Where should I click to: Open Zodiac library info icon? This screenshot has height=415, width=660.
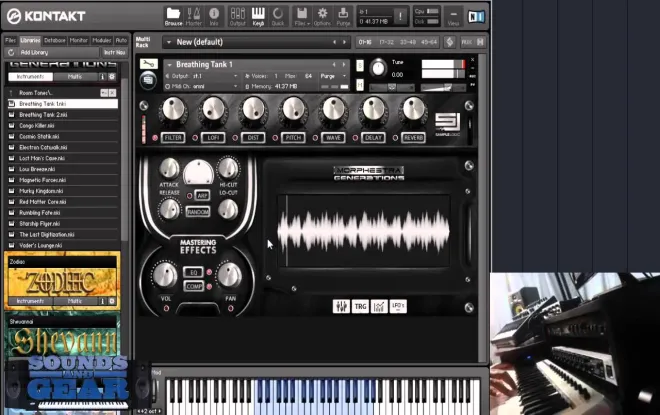pyautogui.click(x=102, y=301)
